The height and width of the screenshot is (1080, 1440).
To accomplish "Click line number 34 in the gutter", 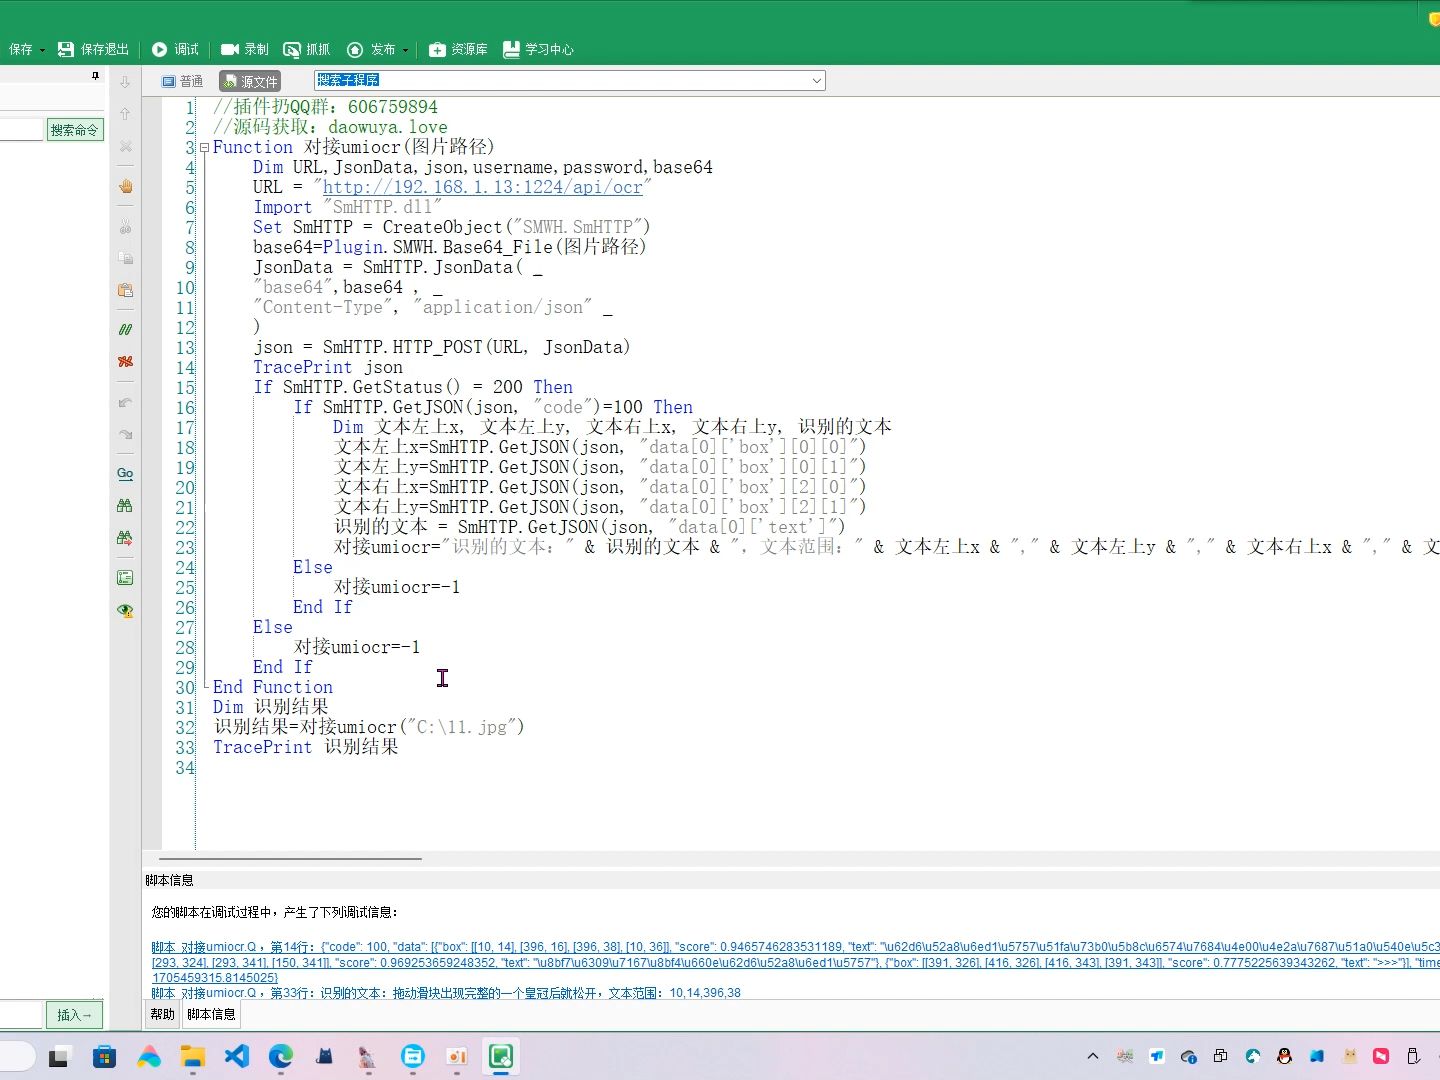I will (x=185, y=767).
